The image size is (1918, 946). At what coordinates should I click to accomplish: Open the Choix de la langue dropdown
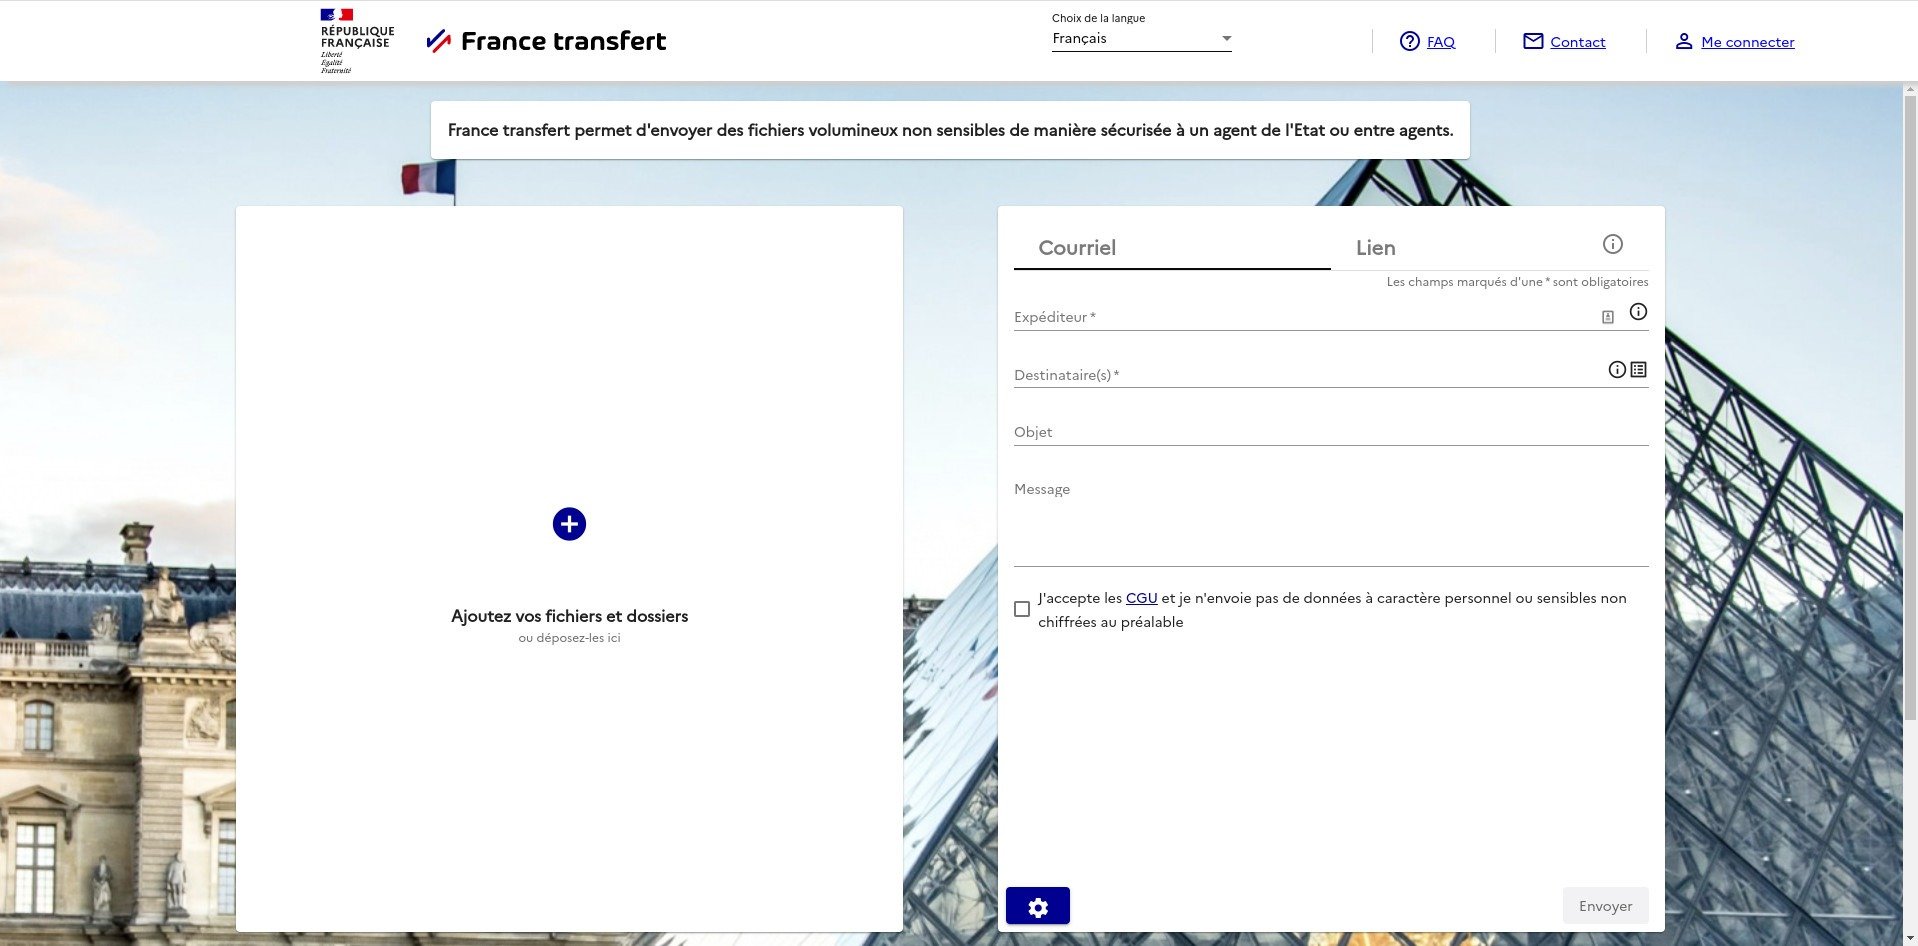pos(1141,39)
